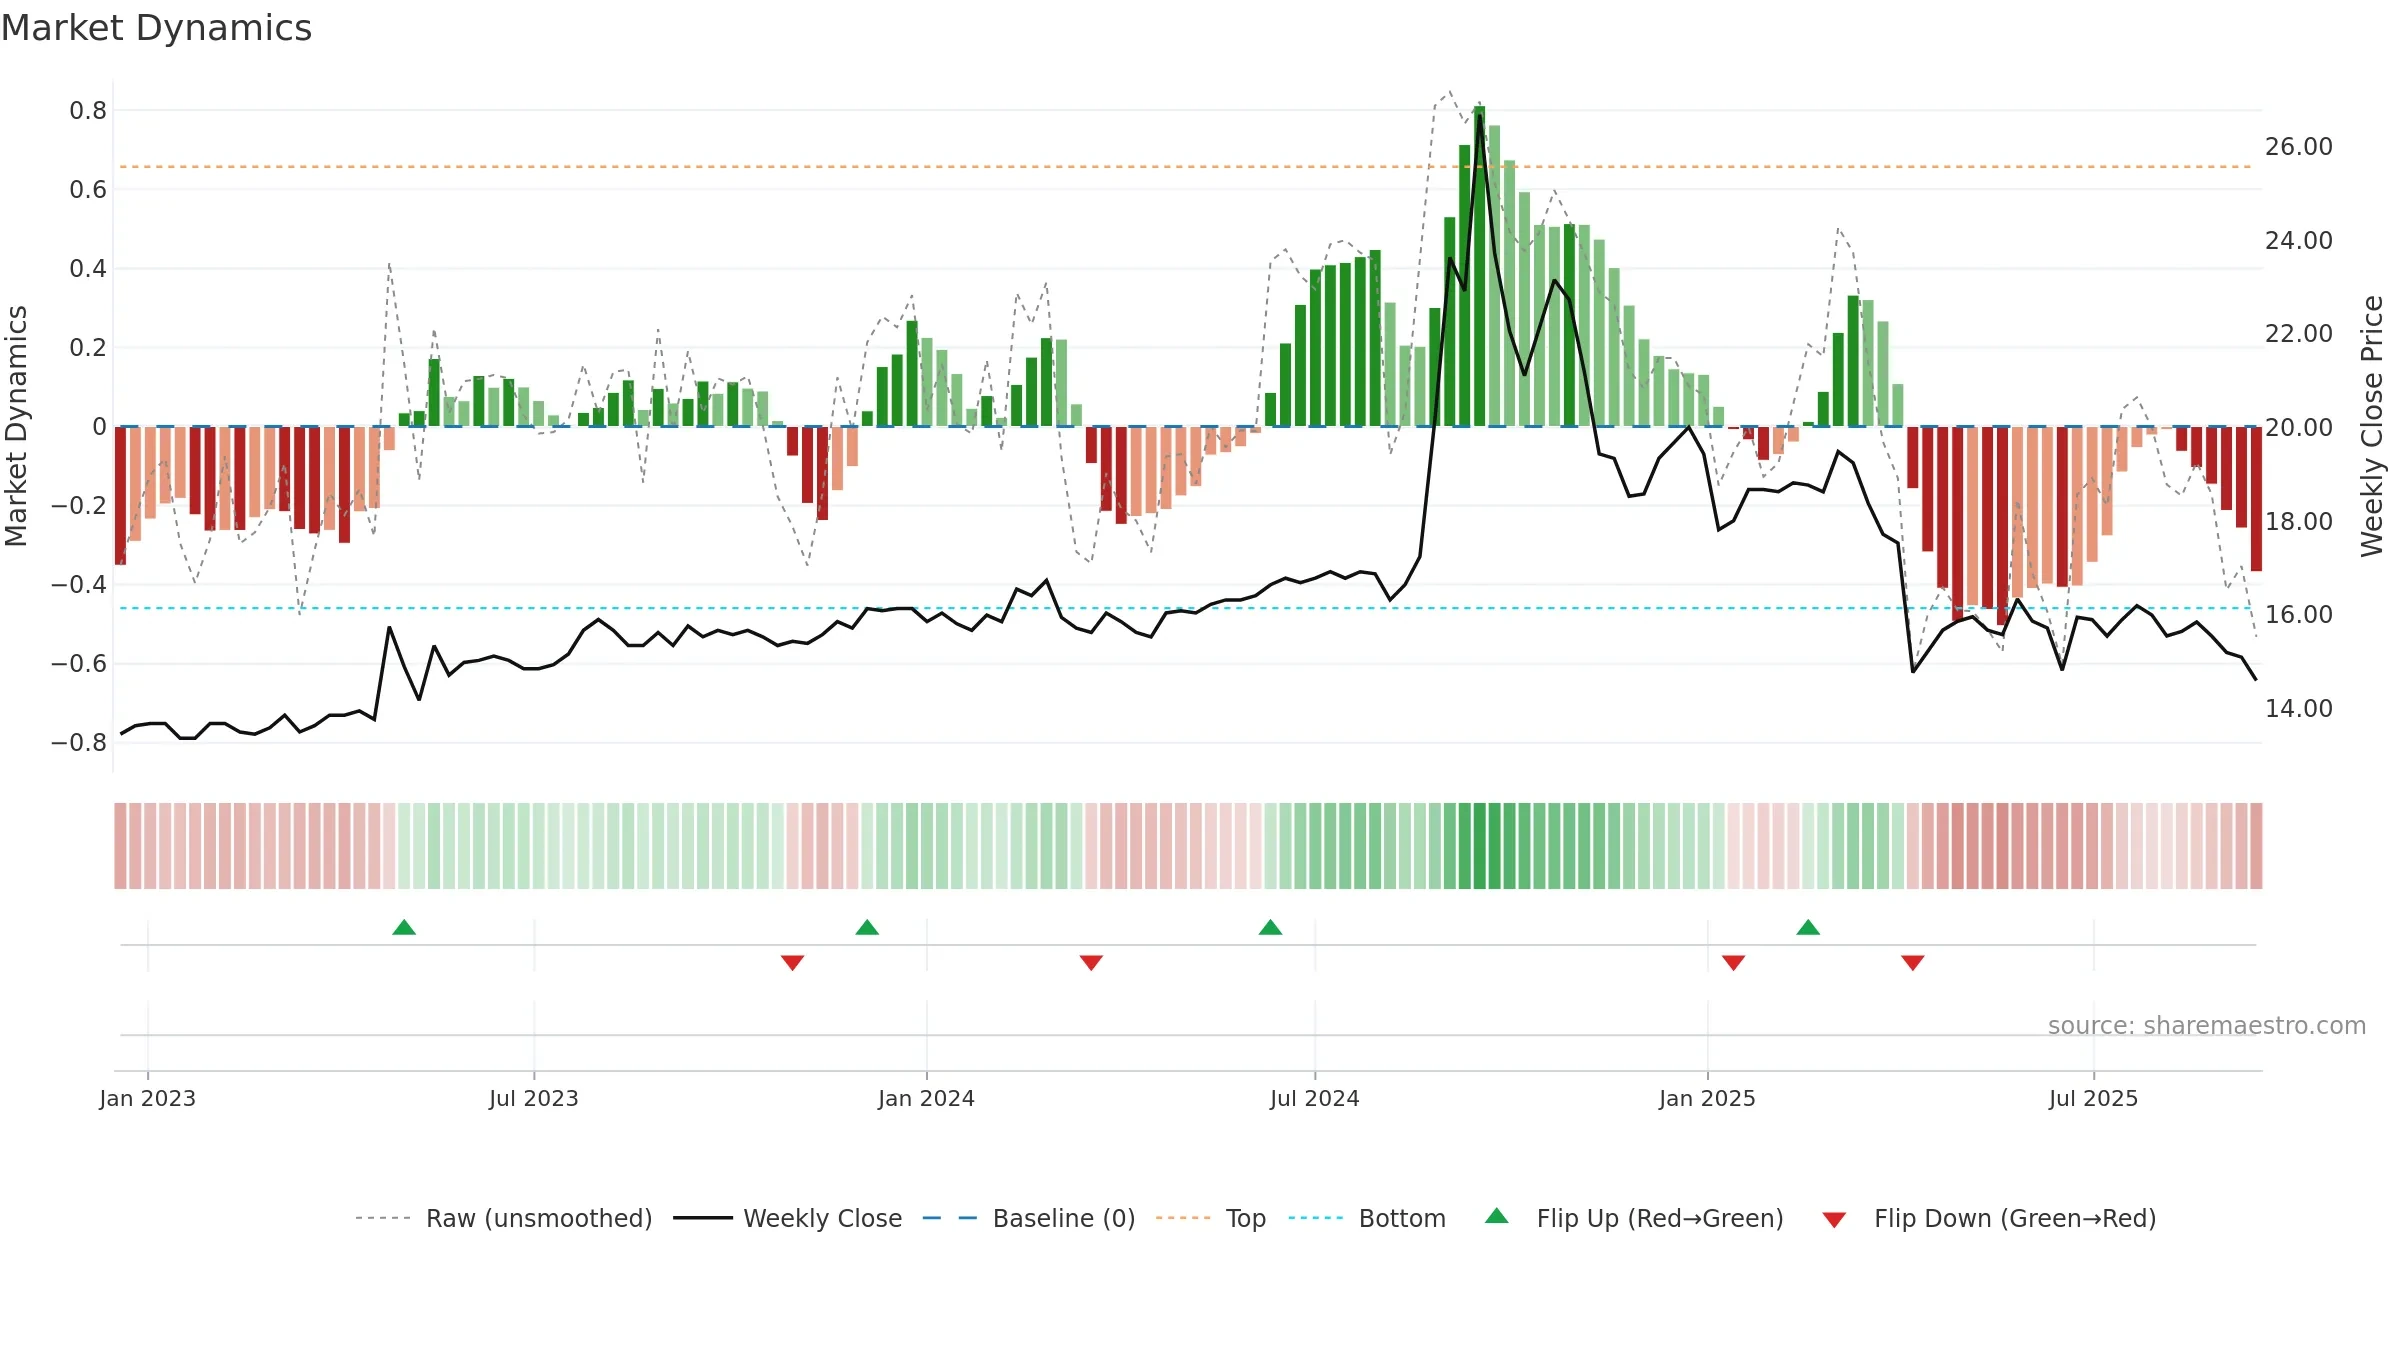Click the red flip-down marker just after Jan 2025

click(x=1733, y=963)
